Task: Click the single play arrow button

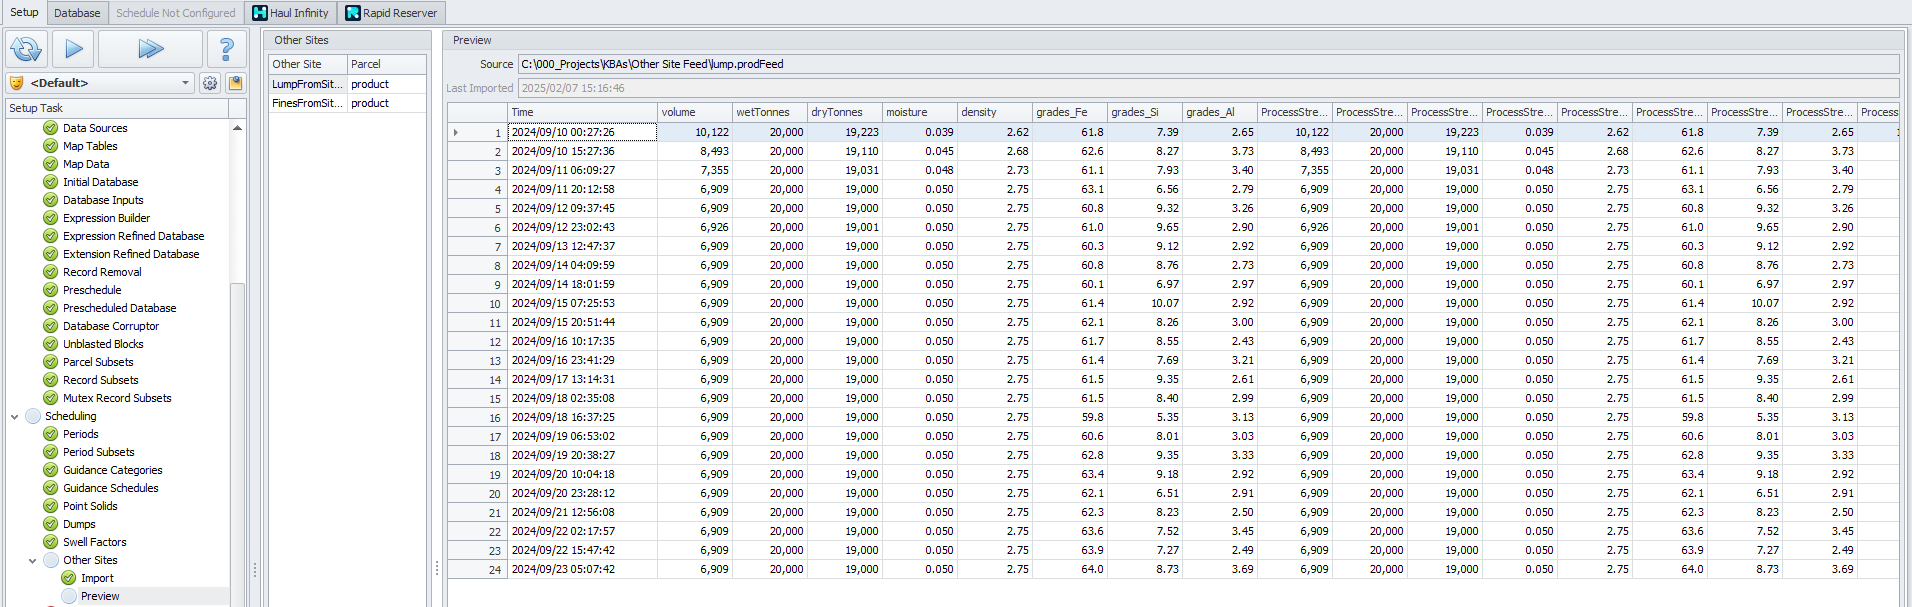Action: (73, 49)
